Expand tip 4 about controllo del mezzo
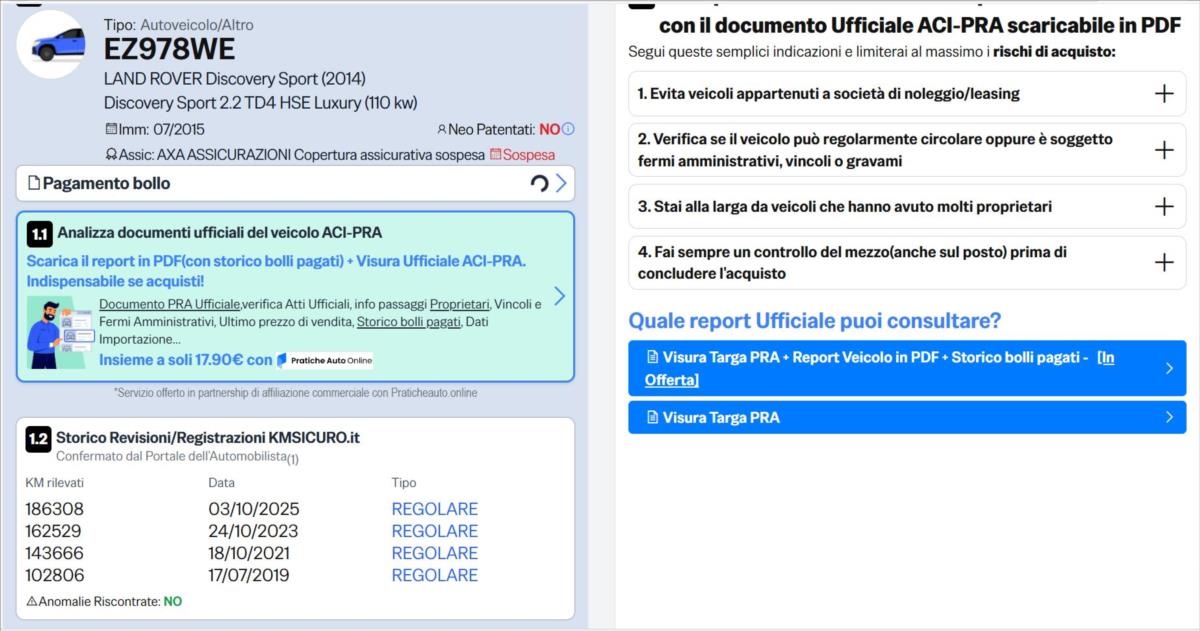The width and height of the screenshot is (1200, 631). point(1163,263)
